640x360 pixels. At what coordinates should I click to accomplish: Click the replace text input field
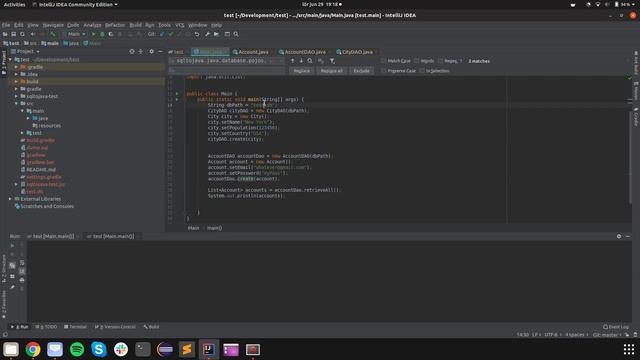[x=227, y=71]
